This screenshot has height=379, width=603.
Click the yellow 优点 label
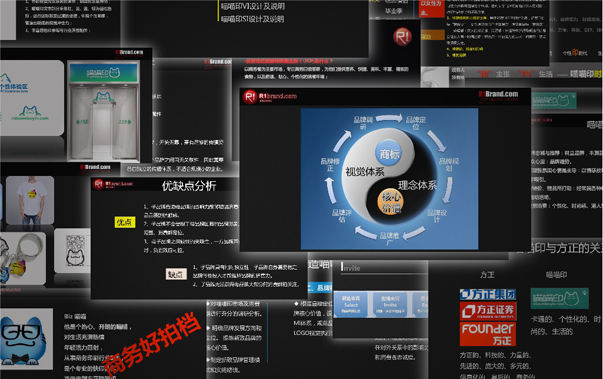[125, 222]
